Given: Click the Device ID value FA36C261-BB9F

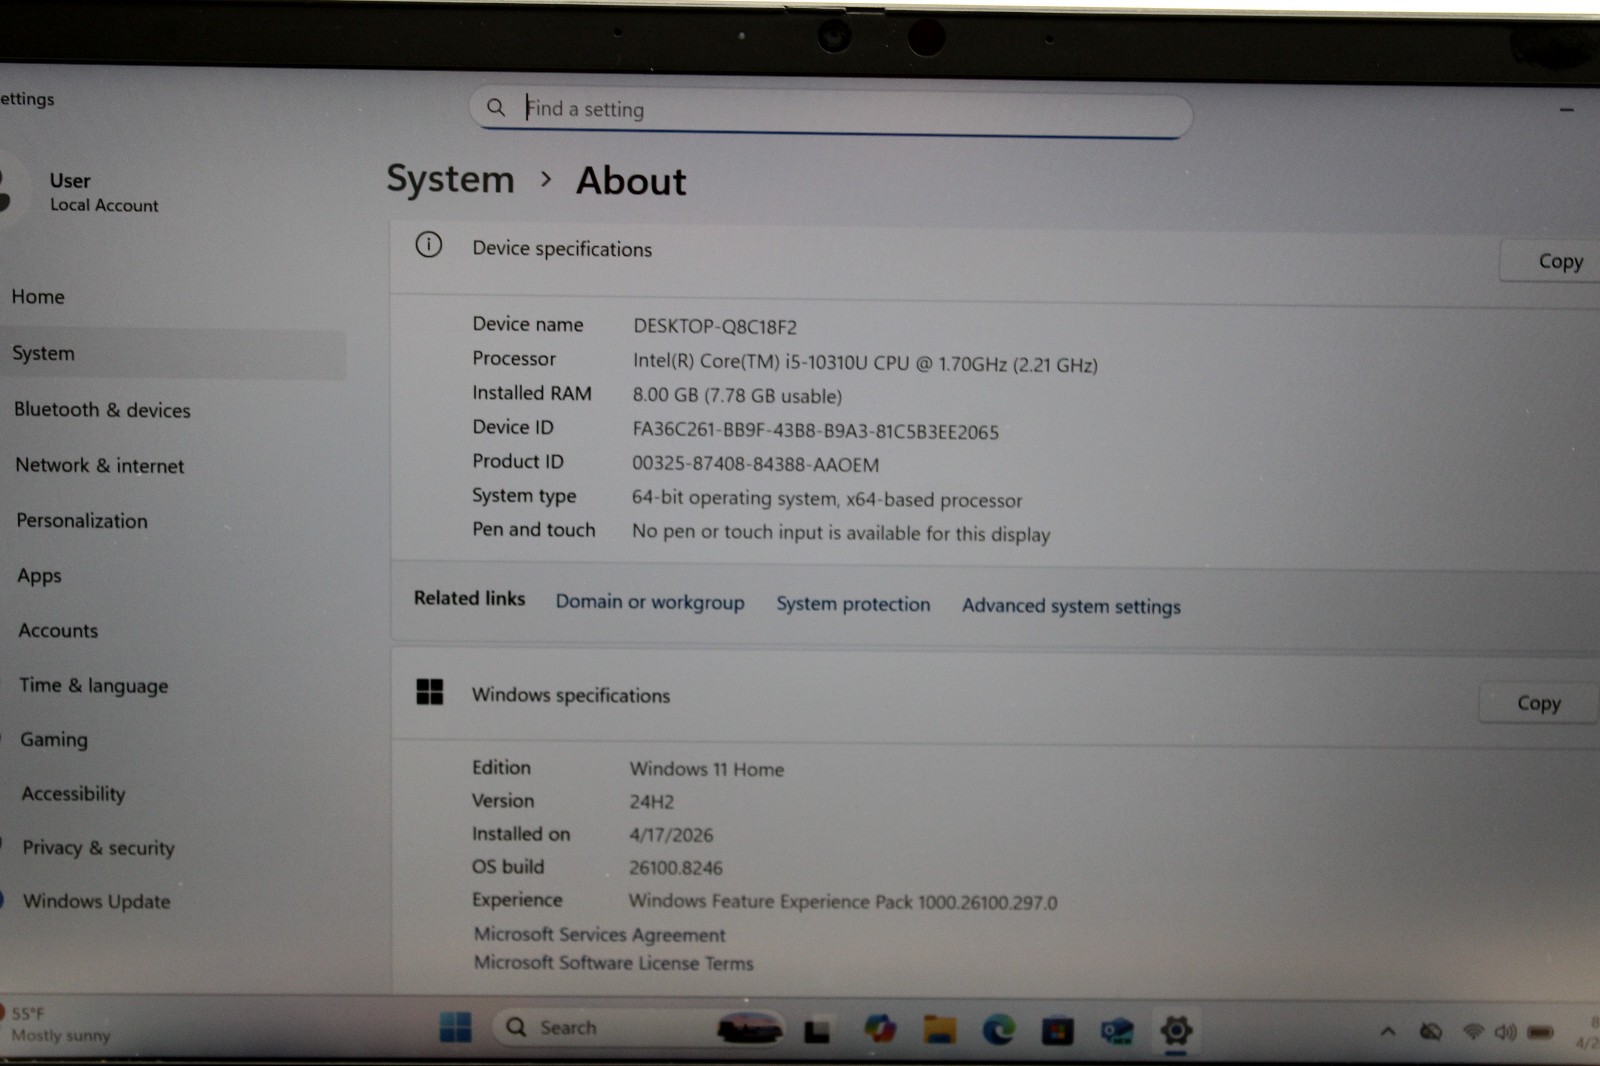Looking at the screenshot, I should point(815,431).
